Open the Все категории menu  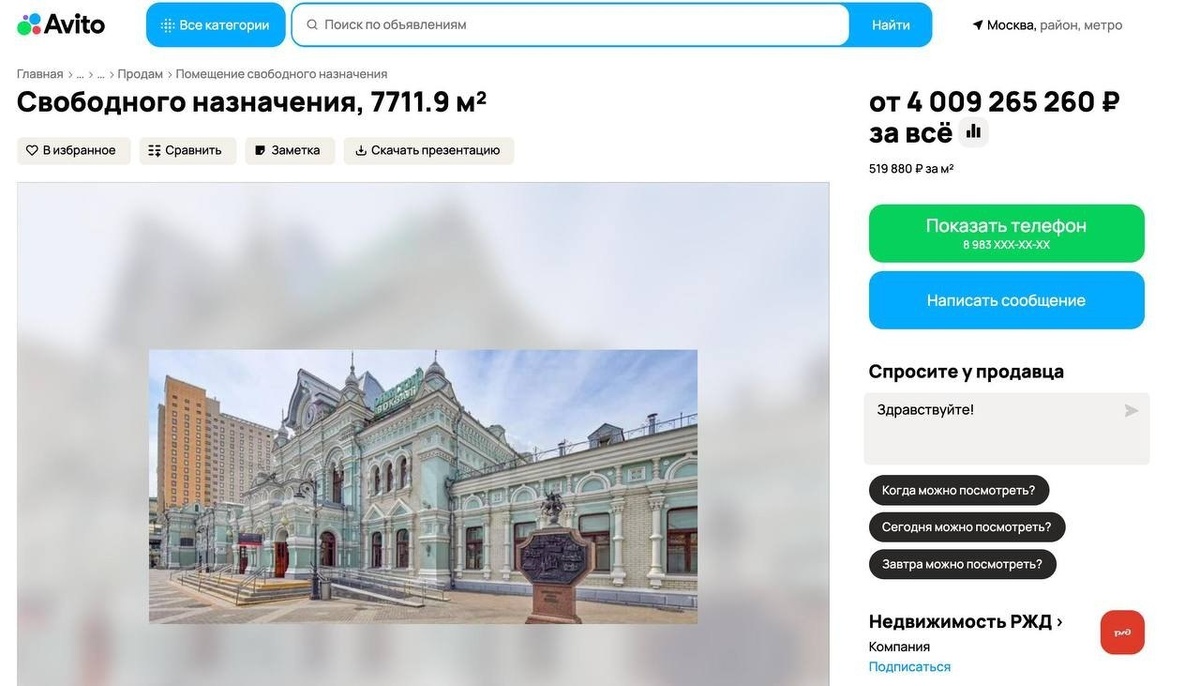(215, 25)
